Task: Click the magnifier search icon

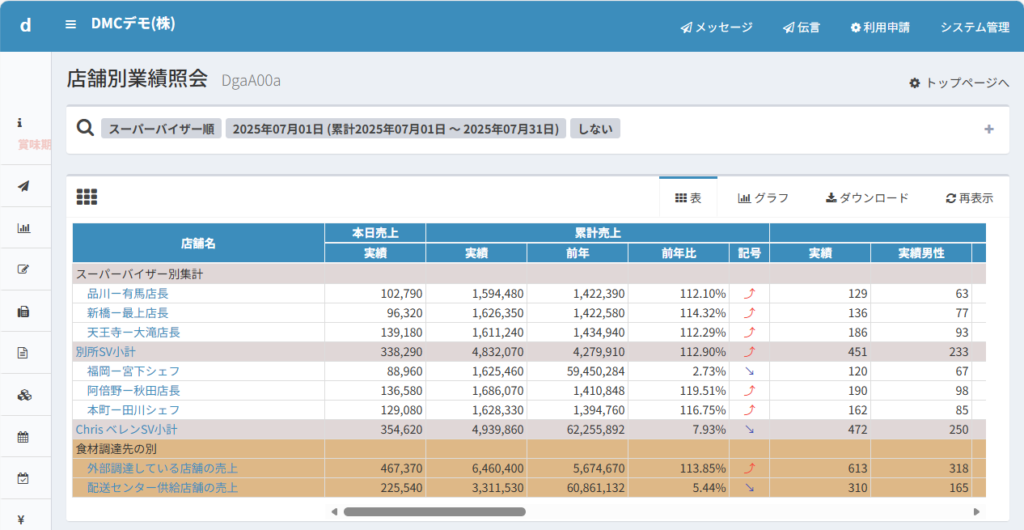Action: pos(86,129)
